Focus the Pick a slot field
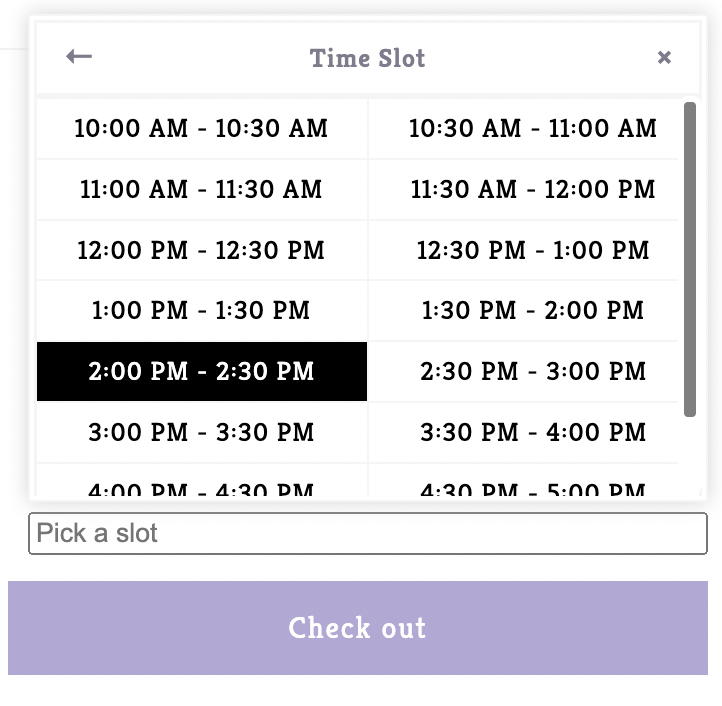The image size is (722, 706). click(x=367, y=533)
